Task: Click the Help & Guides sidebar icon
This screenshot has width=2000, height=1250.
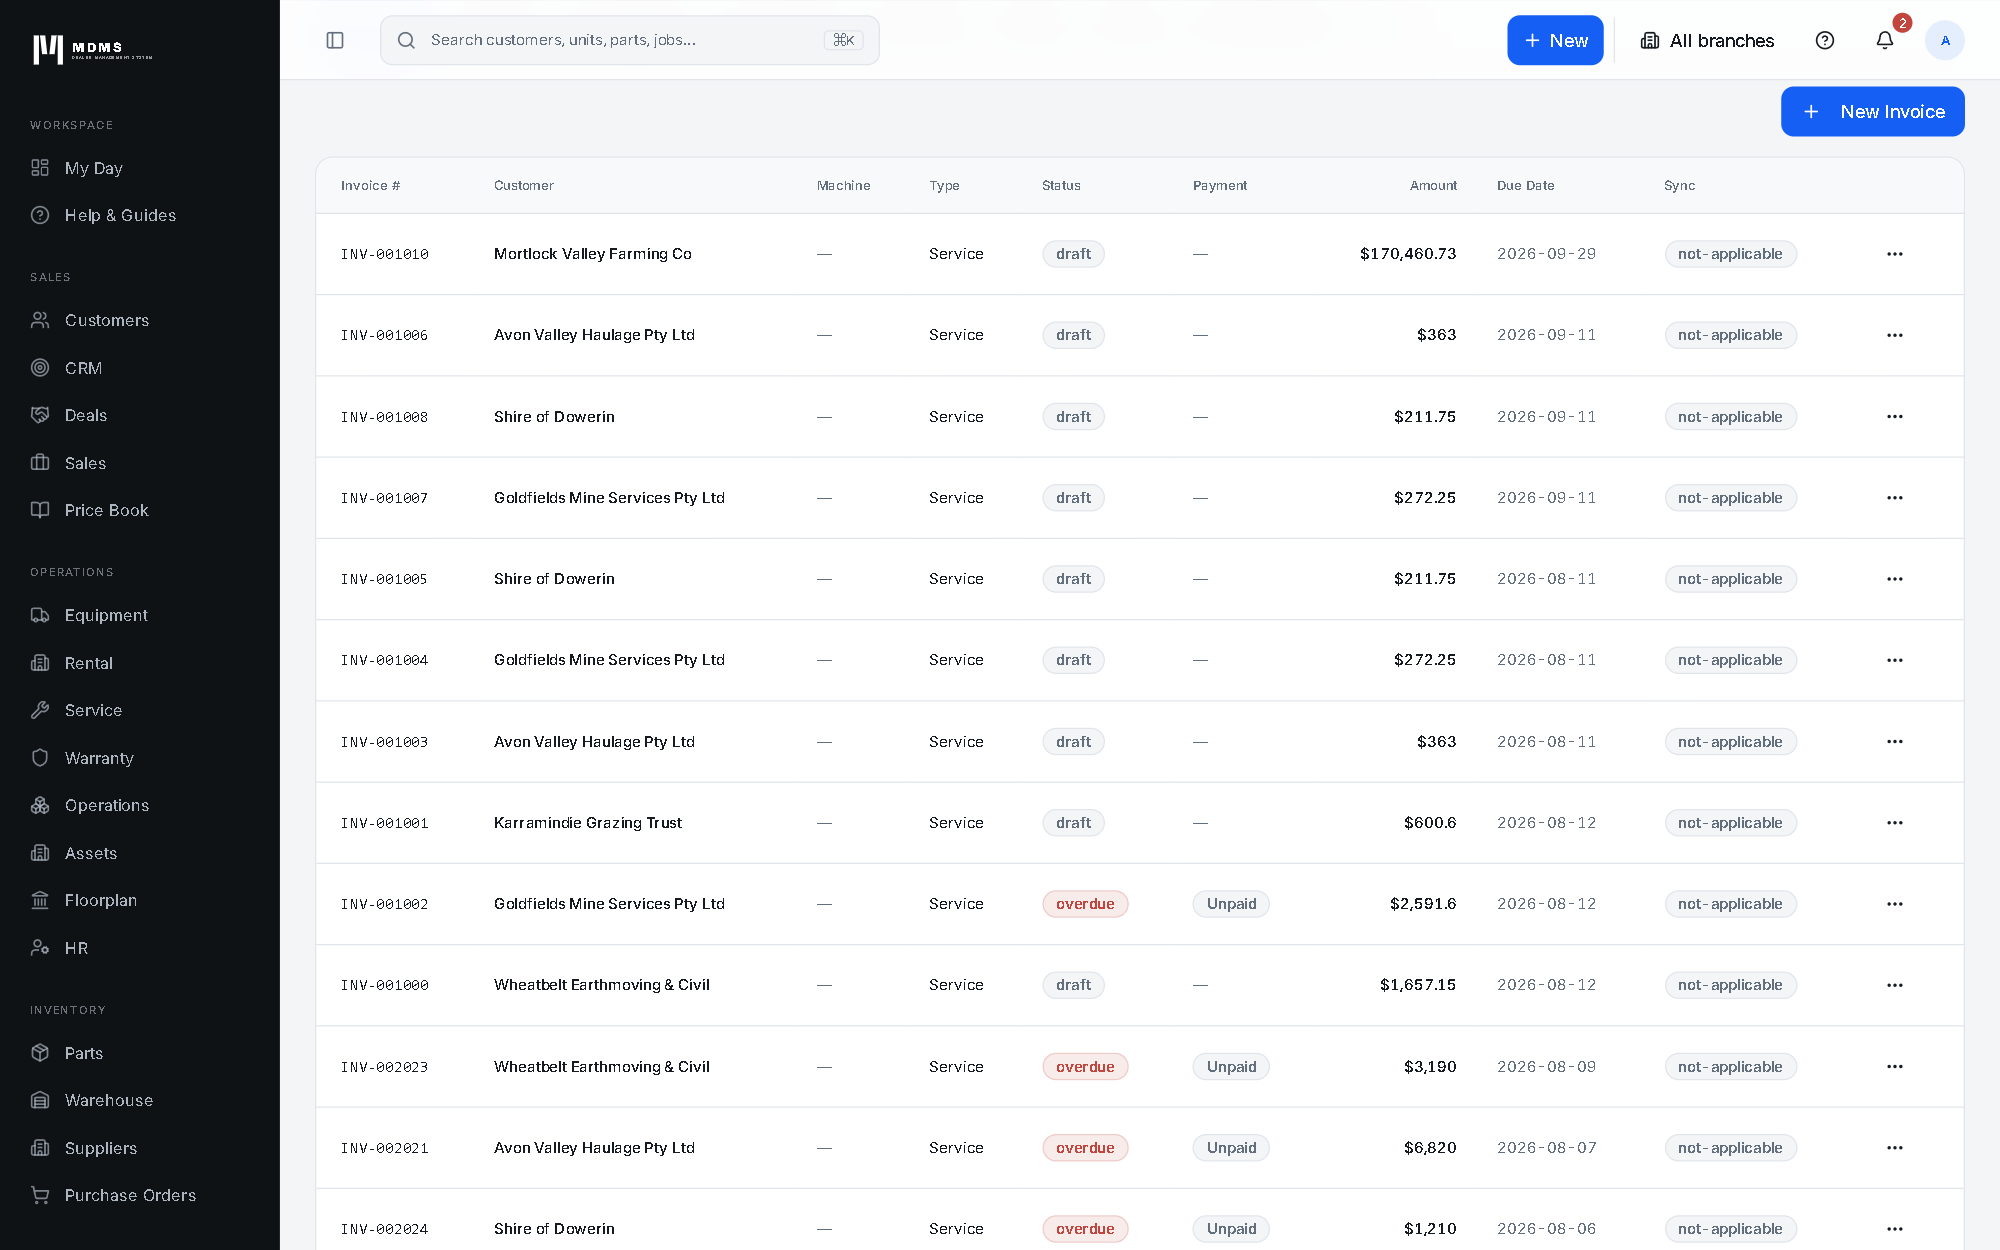Action: 40,215
